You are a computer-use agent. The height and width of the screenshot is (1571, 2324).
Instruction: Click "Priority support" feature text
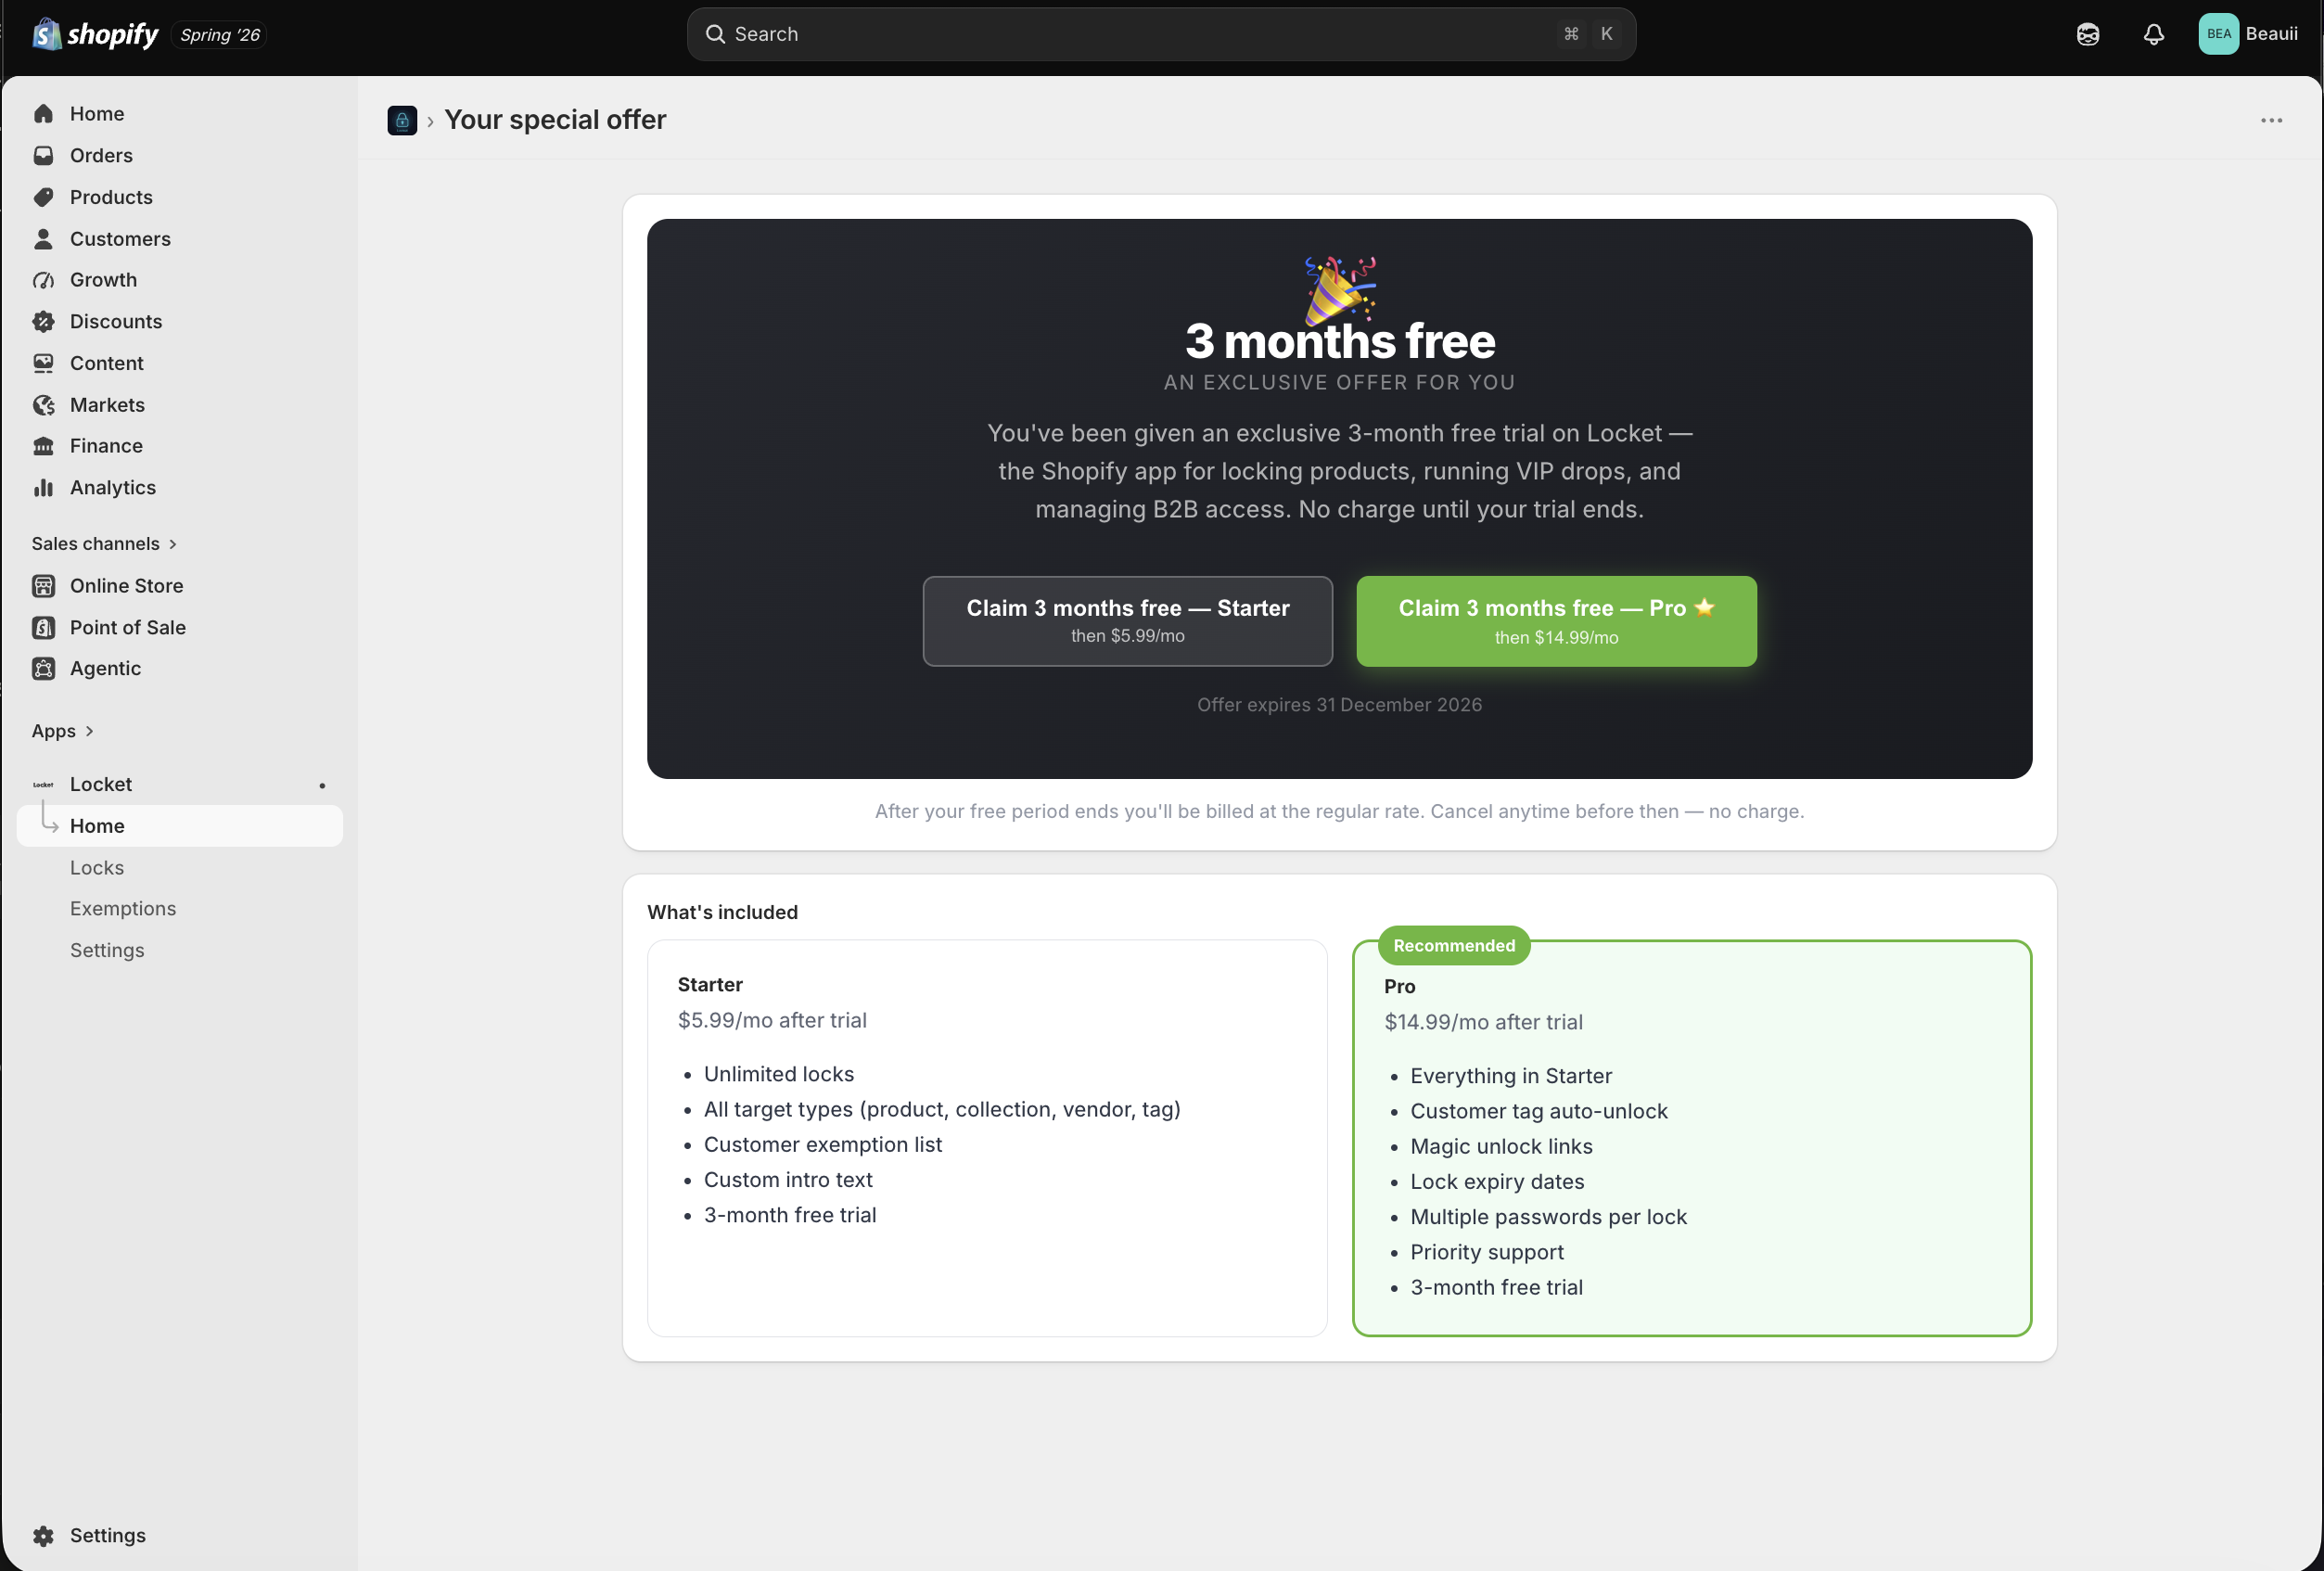click(x=1487, y=1252)
